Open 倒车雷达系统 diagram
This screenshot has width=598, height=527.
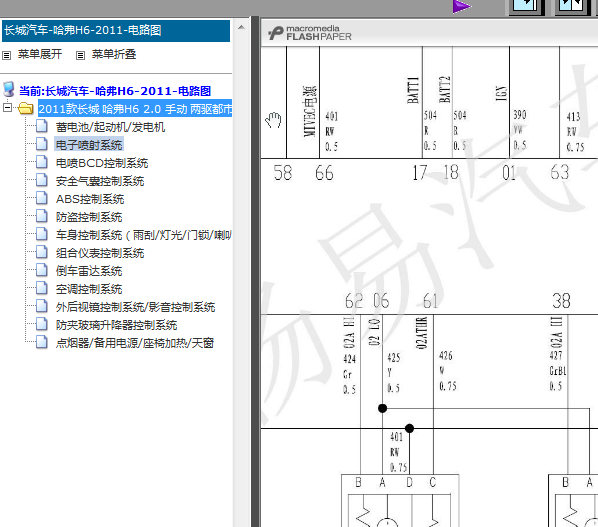[89, 271]
